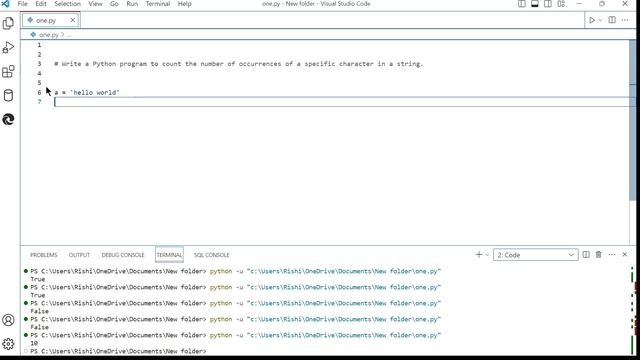Close the bottom panel
Image resolution: width=640 pixels, height=360 pixels.
tap(624, 254)
